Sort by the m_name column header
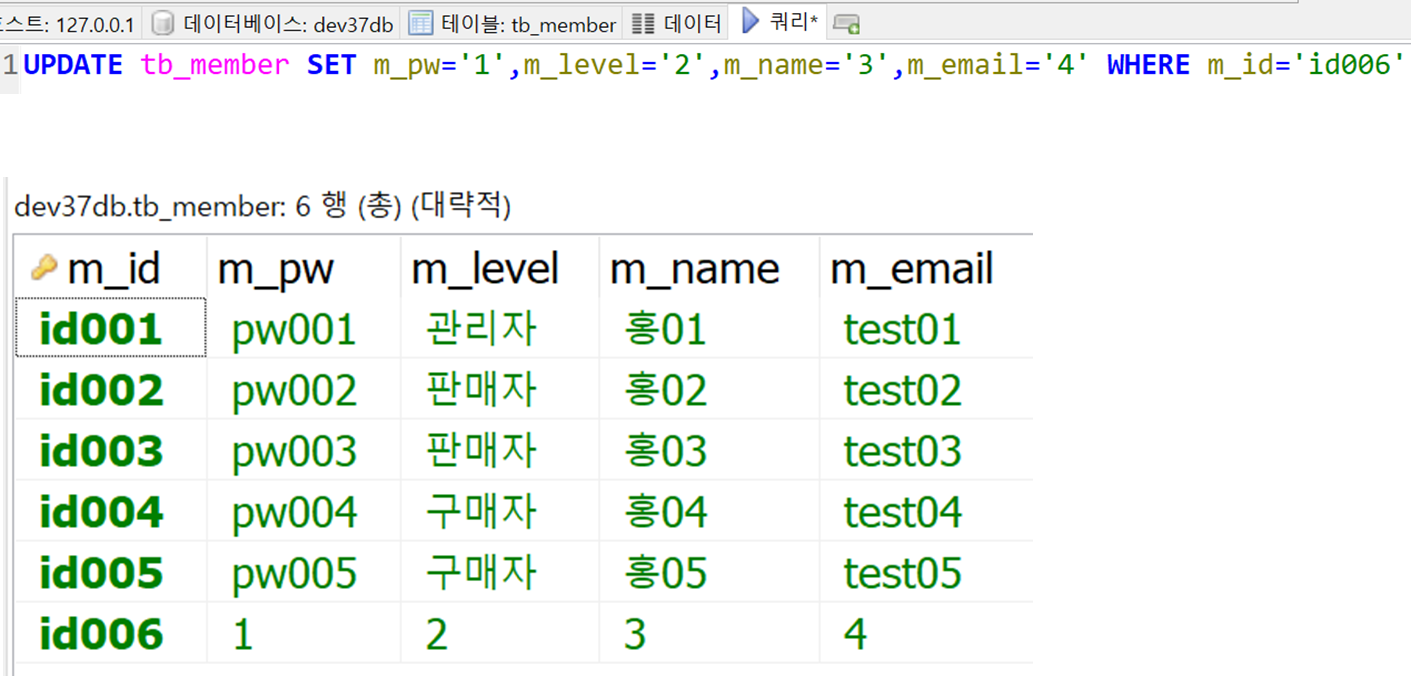 click(709, 268)
